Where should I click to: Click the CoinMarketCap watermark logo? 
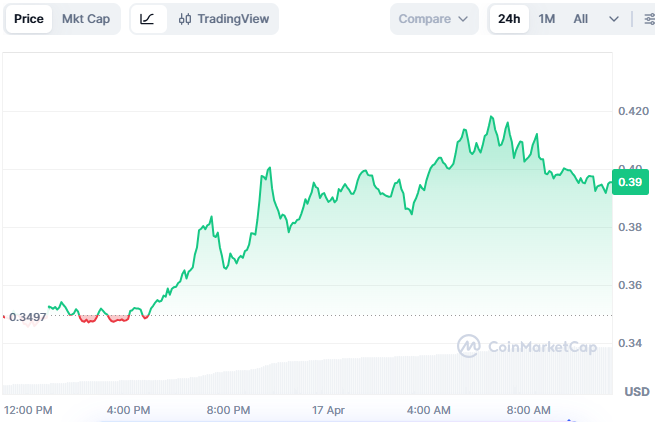(527, 346)
